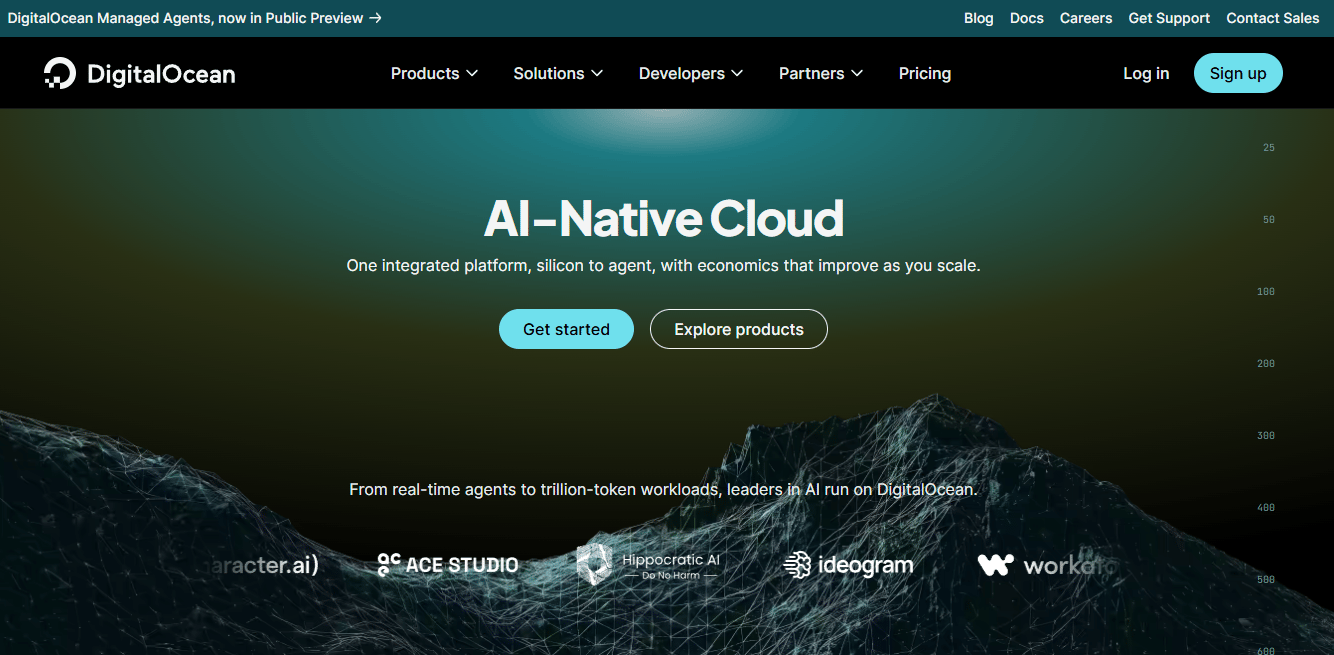Follow the Get Support link
The width and height of the screenshot is (1334, 655).
1169,18
